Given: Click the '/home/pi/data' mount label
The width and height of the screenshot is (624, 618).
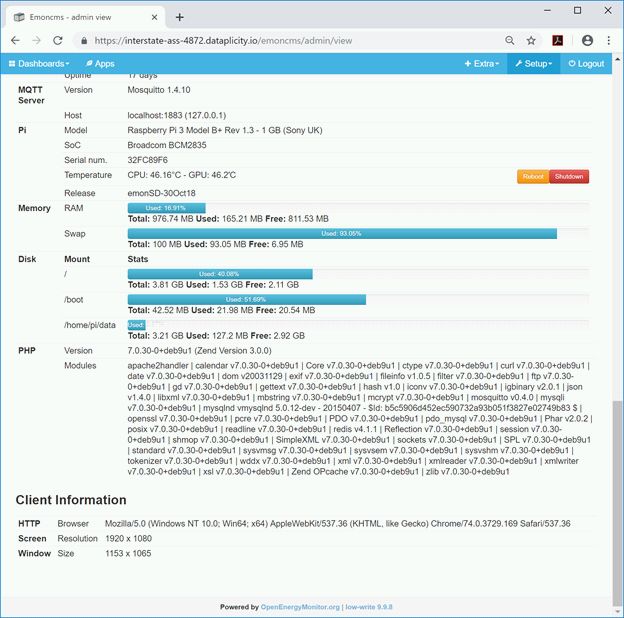Looking at the screenshot, I should coord(90,325).
